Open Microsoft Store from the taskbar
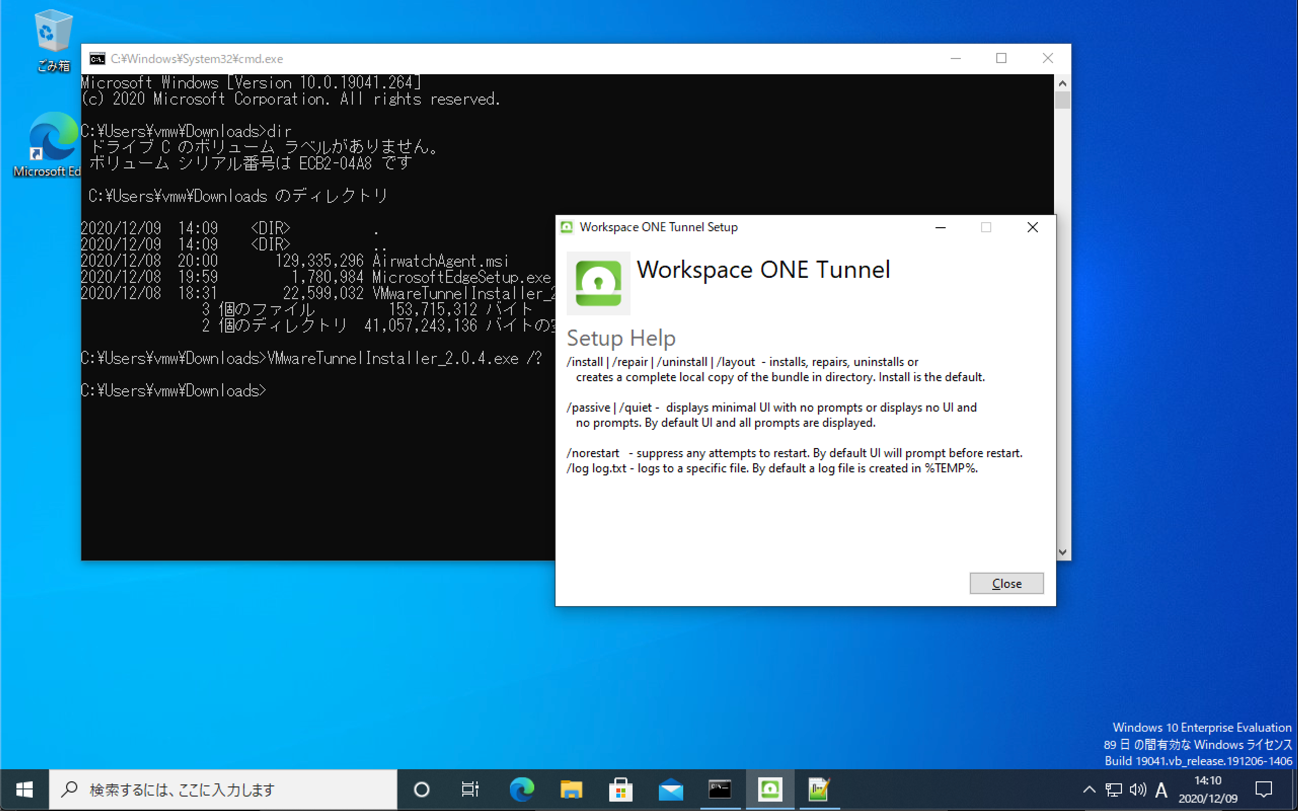 [620, 789]
